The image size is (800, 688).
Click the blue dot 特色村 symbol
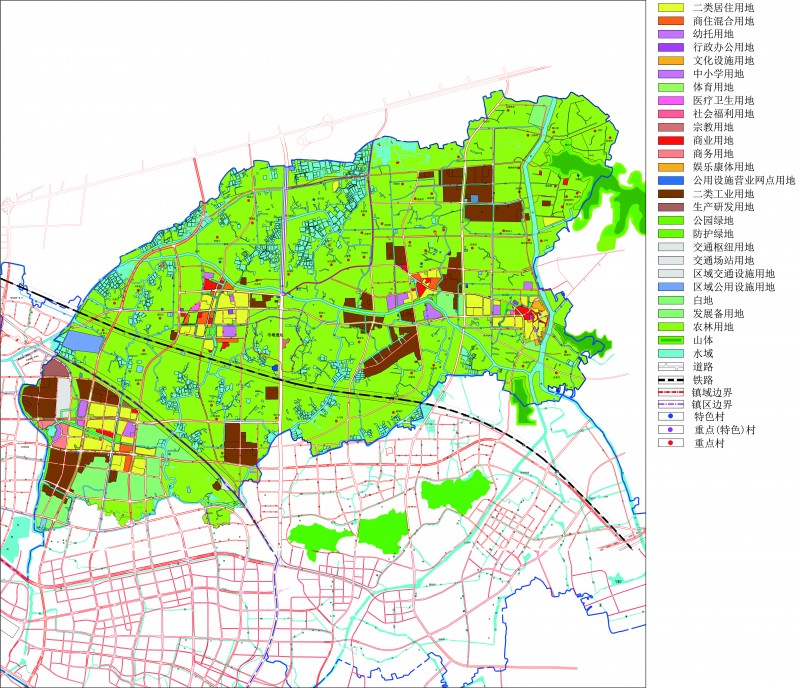pyautogui.click(x=669, y=419)
